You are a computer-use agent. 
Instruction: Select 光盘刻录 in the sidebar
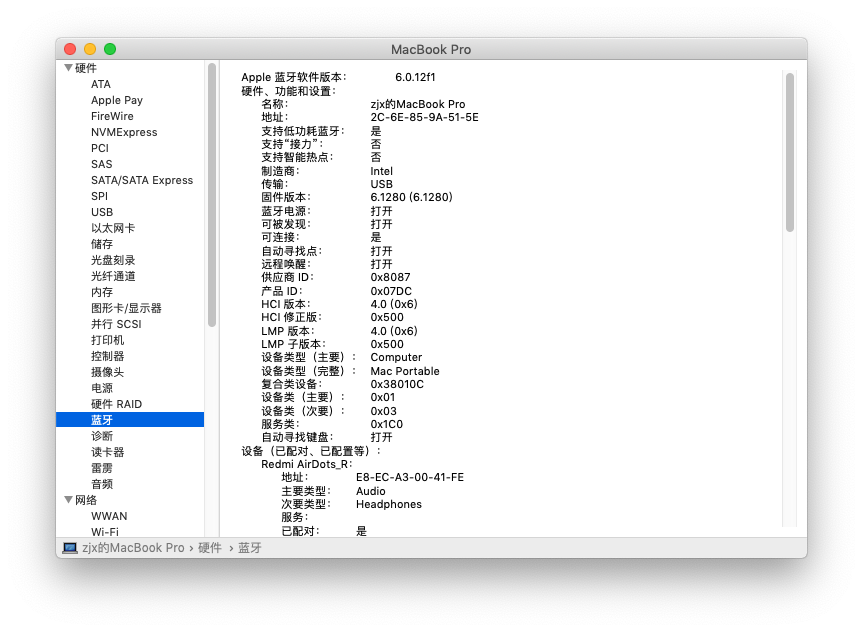(113, 260)
